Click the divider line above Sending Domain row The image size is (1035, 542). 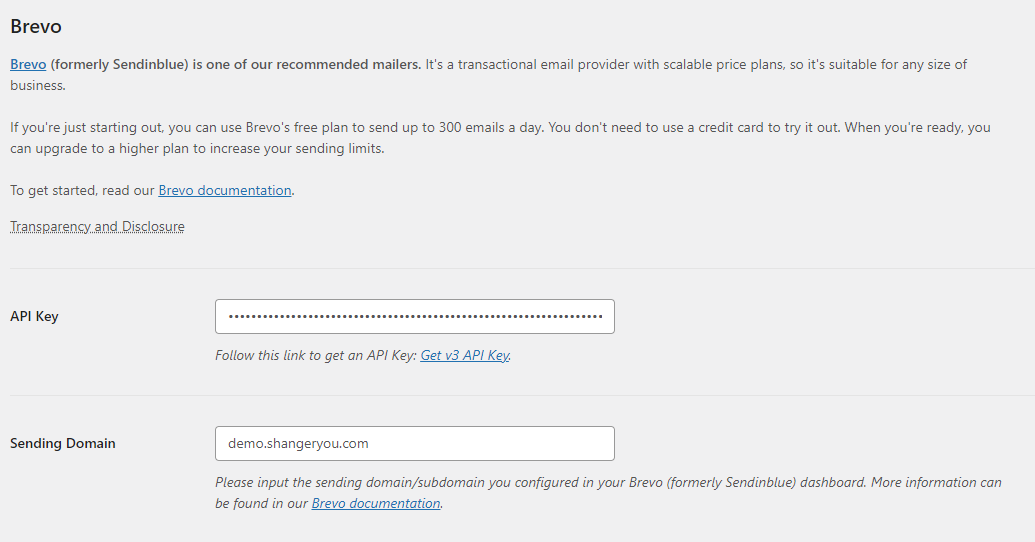point(522,395)
